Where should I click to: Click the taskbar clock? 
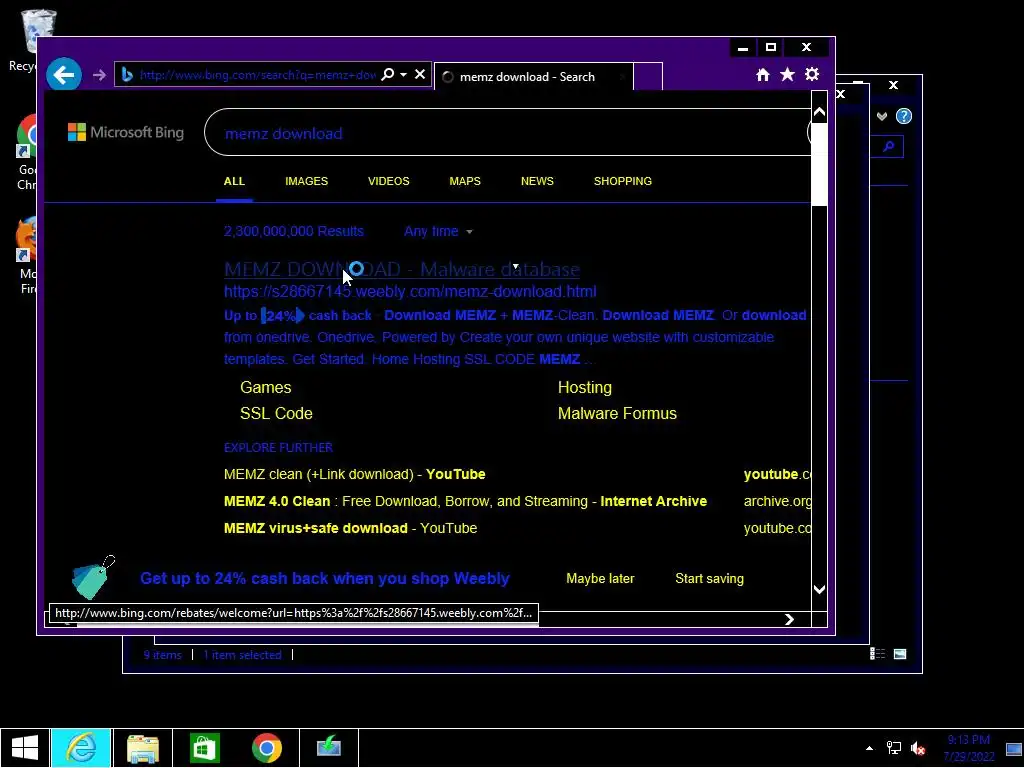click(x=968, y=748)
